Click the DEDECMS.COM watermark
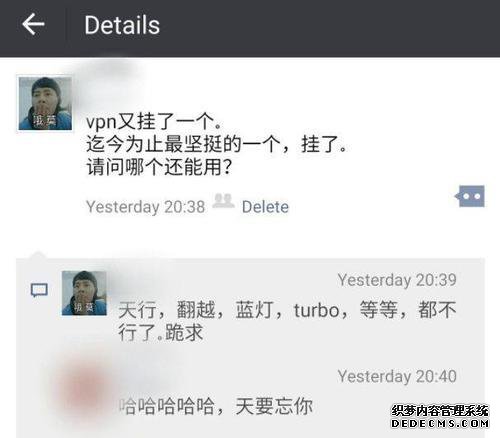The height and width of the screenshot is (438, 500). coord(440,423)
